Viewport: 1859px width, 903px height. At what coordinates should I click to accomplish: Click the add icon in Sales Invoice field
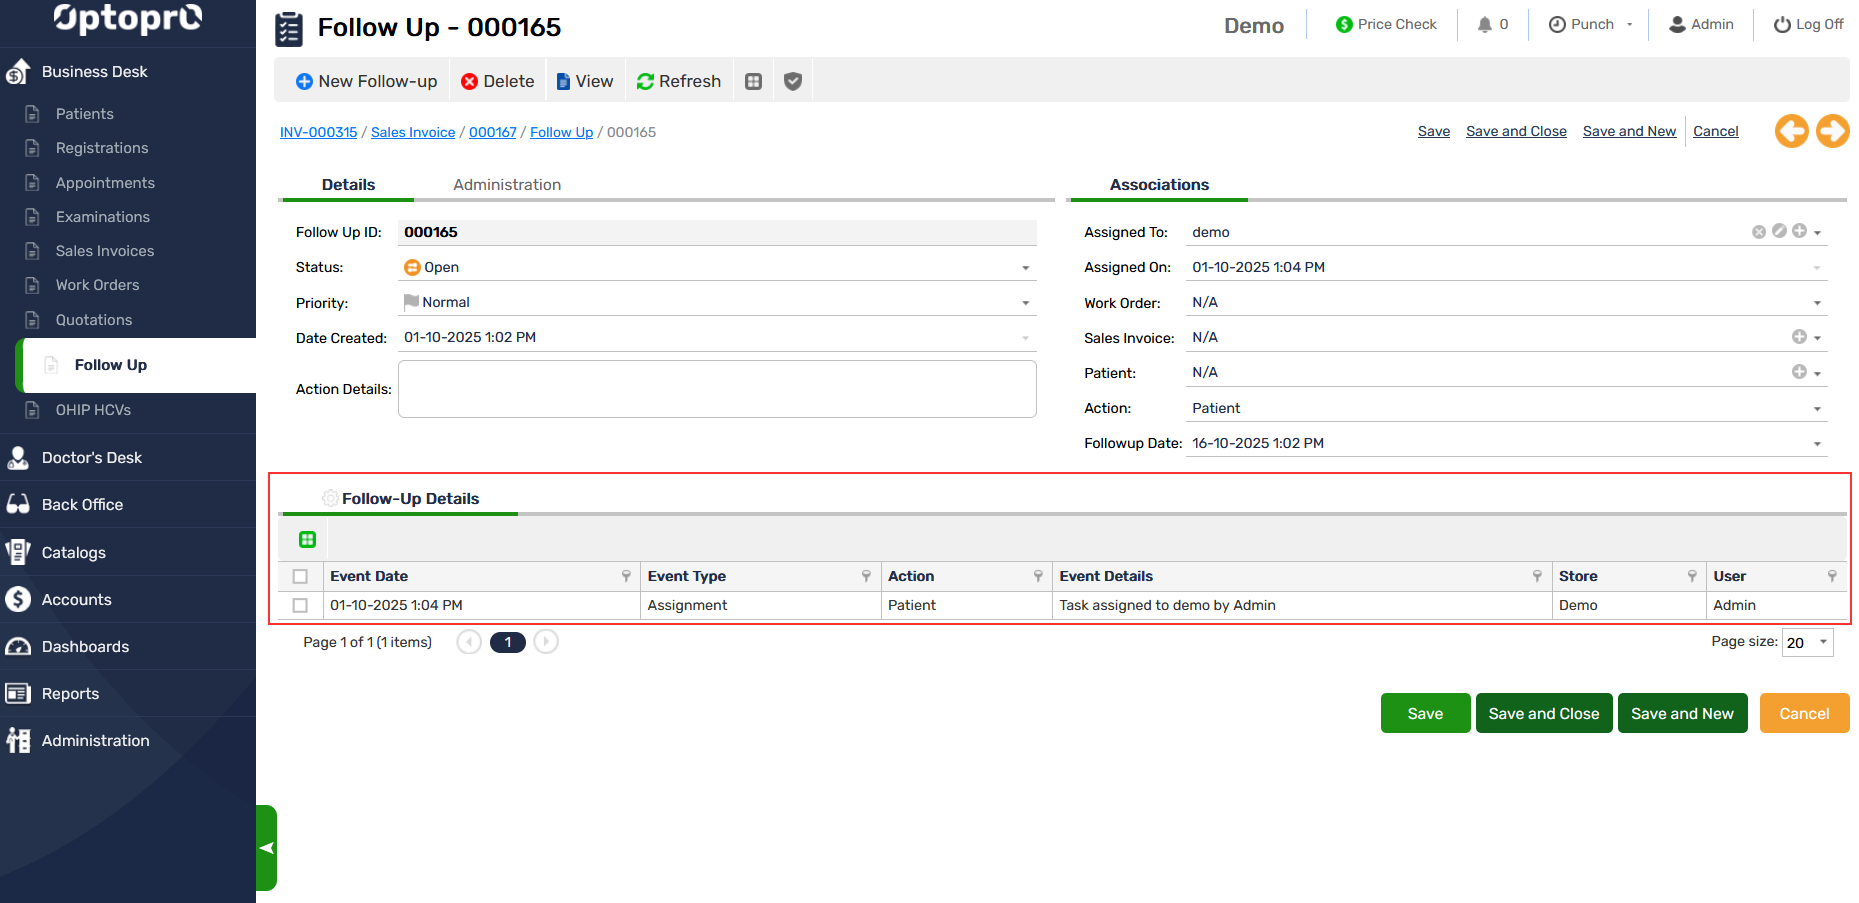coord(1799,337)
